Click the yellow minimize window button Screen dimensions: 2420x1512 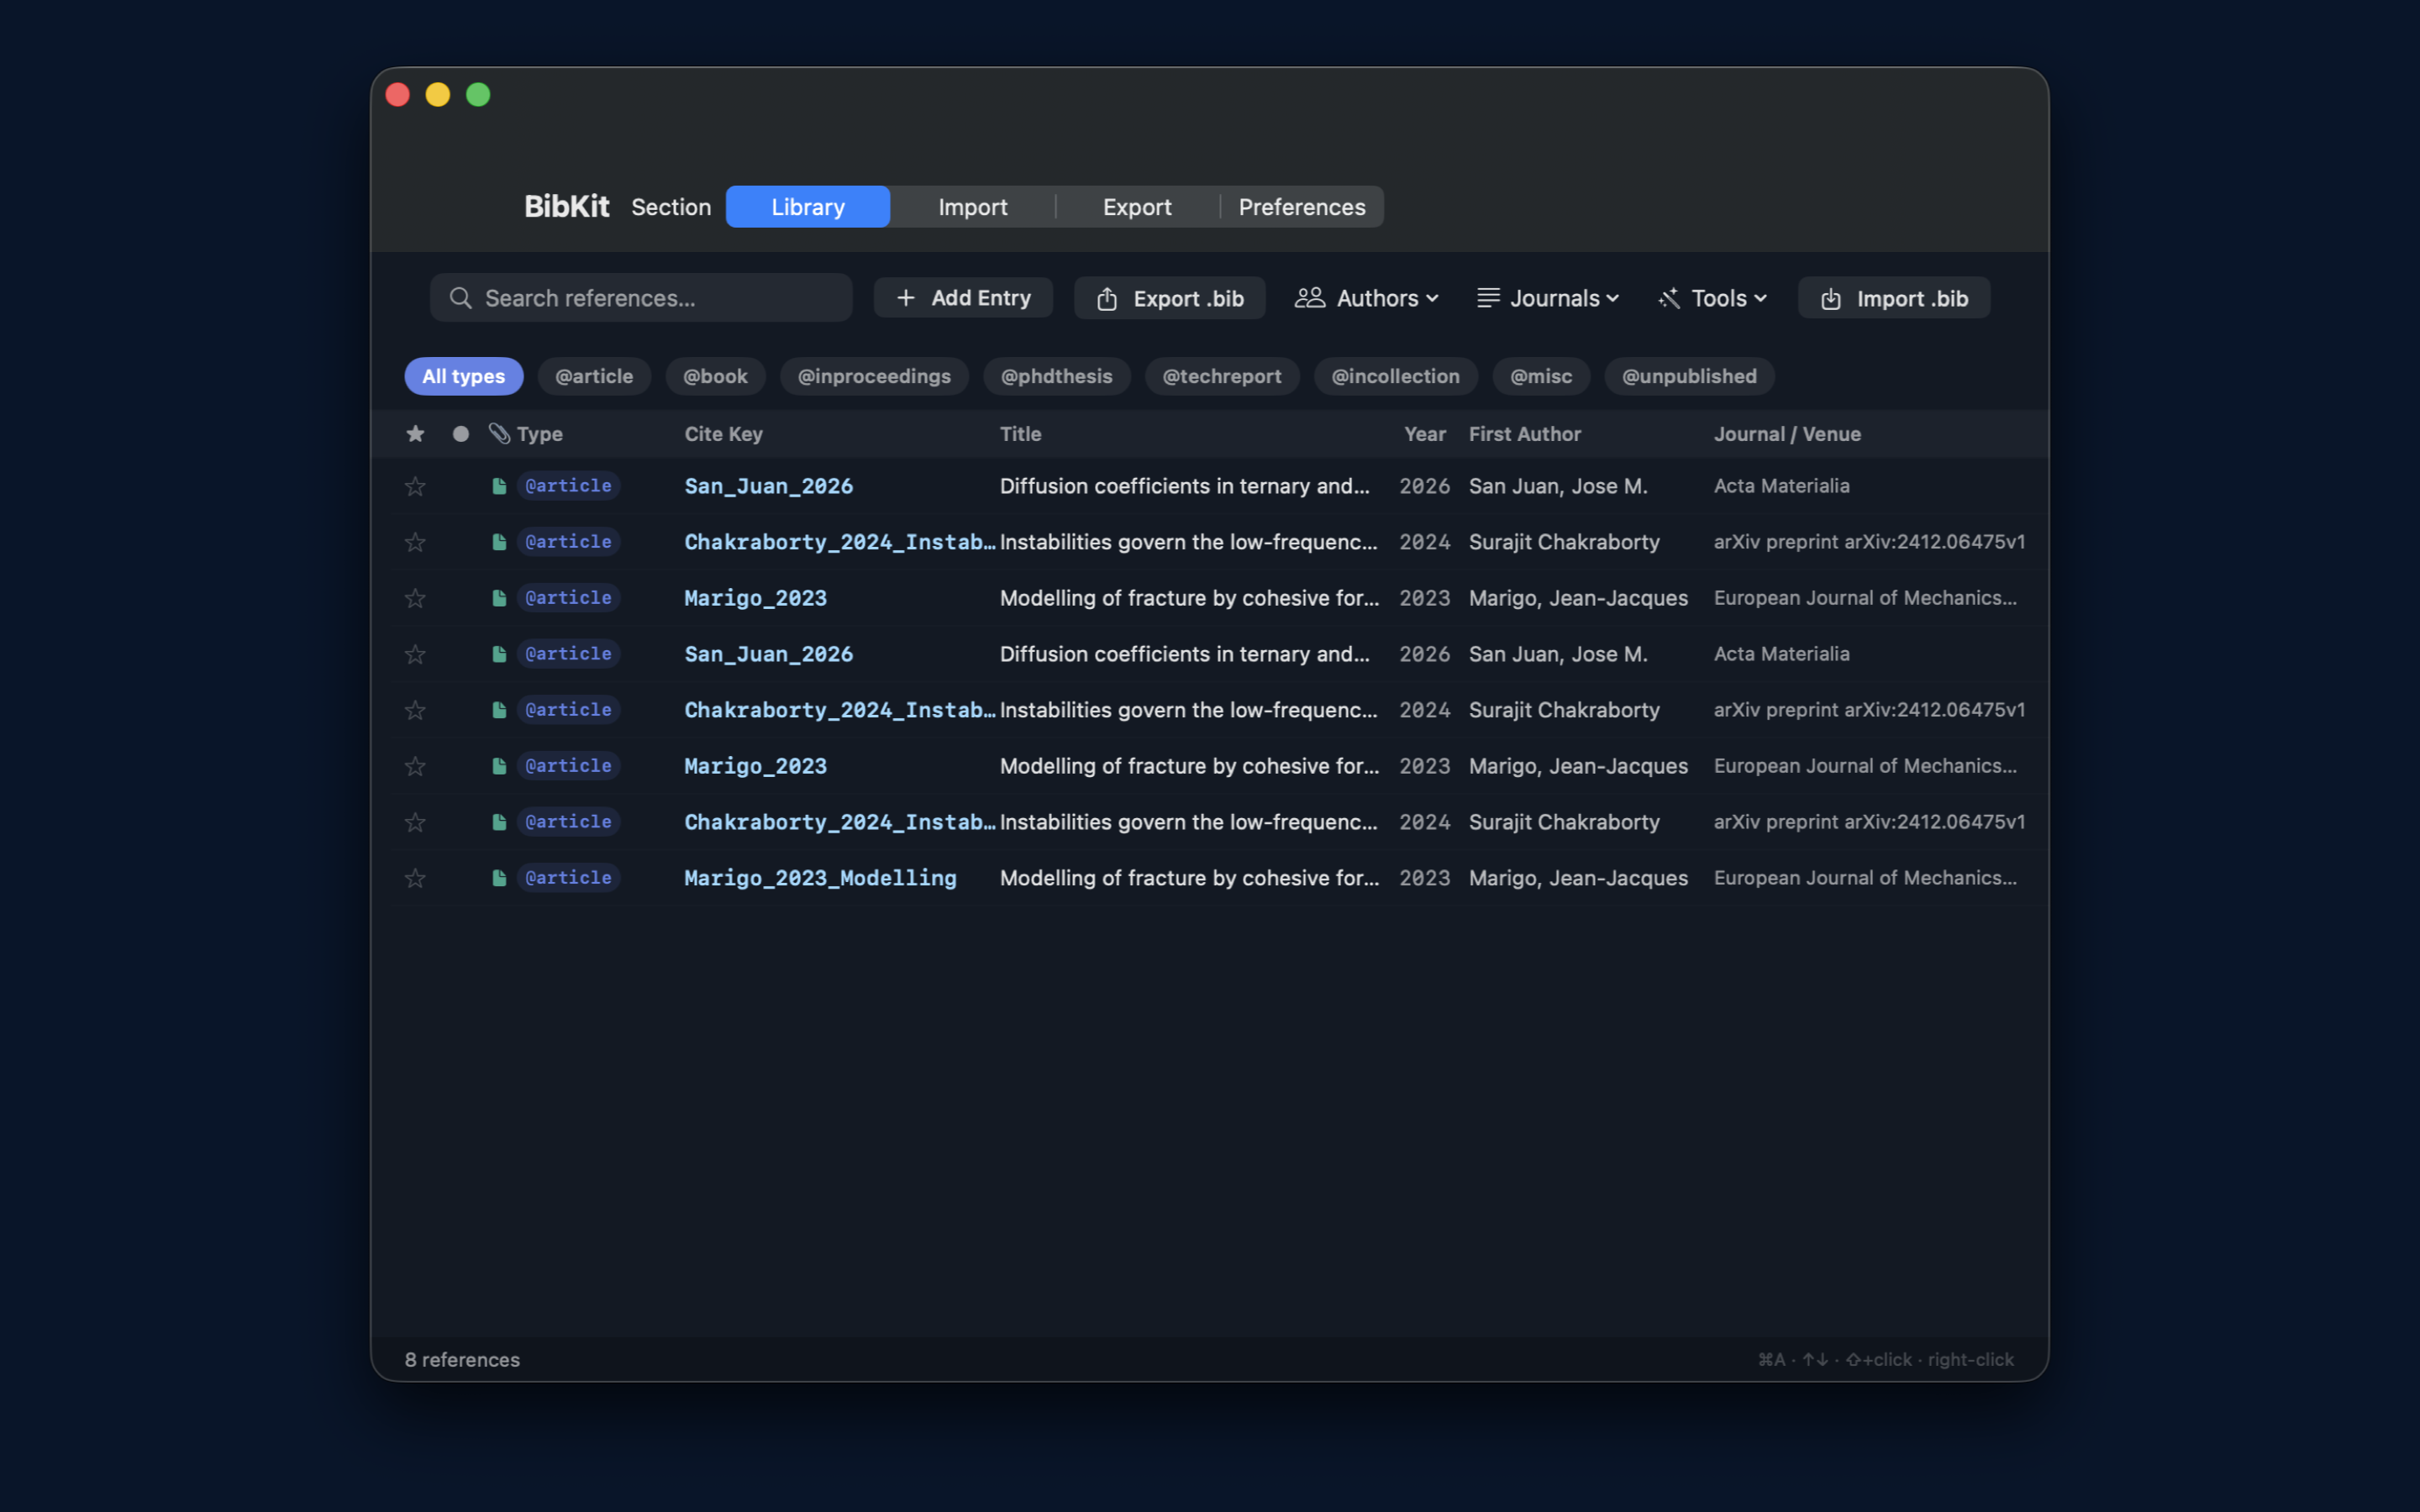tap(438, 94)
